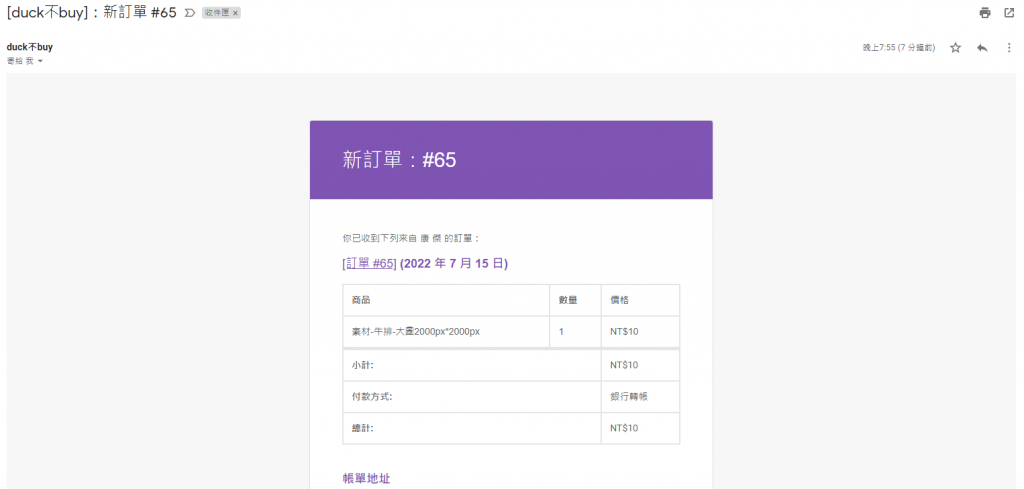Star this email from duck不buy
1024x489 pixels.
click(955, 48)
